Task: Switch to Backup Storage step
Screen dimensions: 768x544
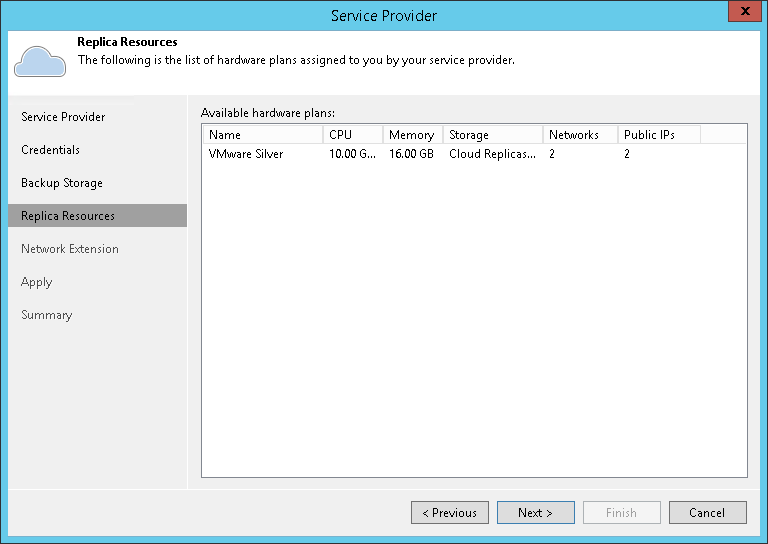Action: click(x=62, y=183)
